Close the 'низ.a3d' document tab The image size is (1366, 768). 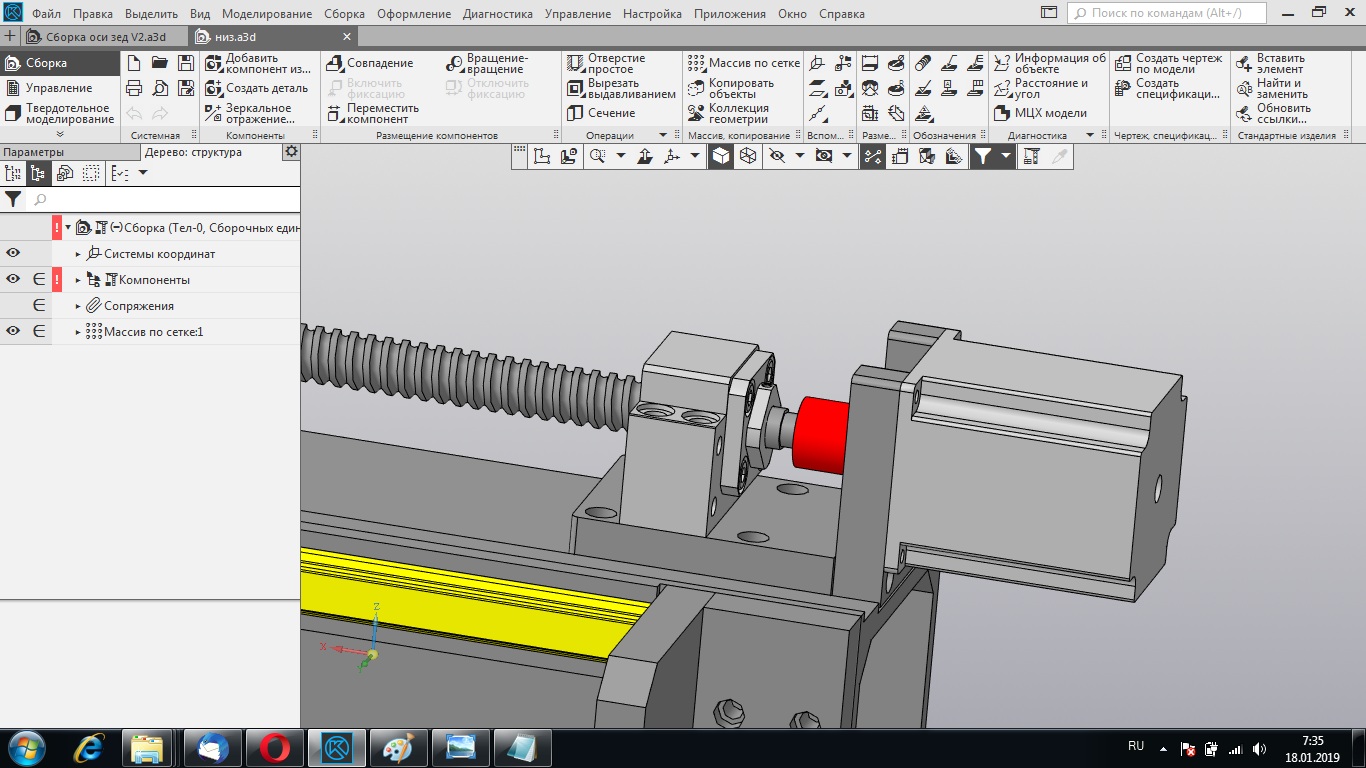point(347,37)
